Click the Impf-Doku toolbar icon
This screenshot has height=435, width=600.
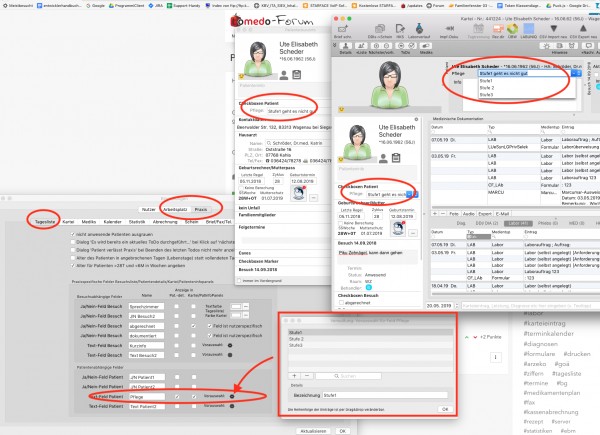[449, 29]
